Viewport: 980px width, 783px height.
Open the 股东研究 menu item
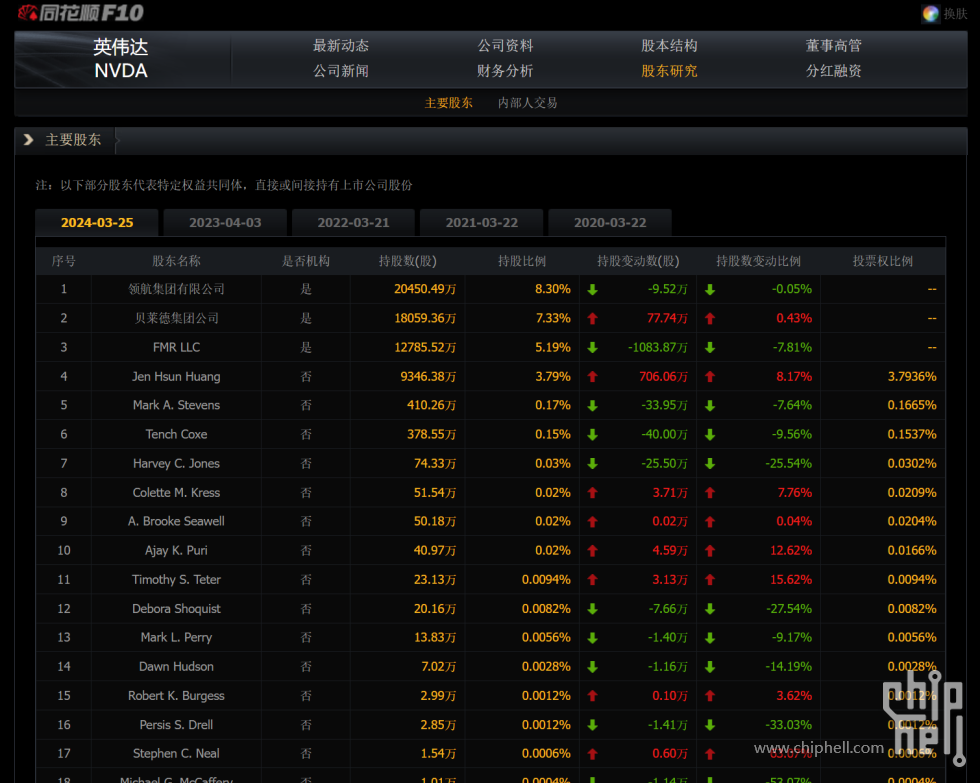tap(669, 71)
